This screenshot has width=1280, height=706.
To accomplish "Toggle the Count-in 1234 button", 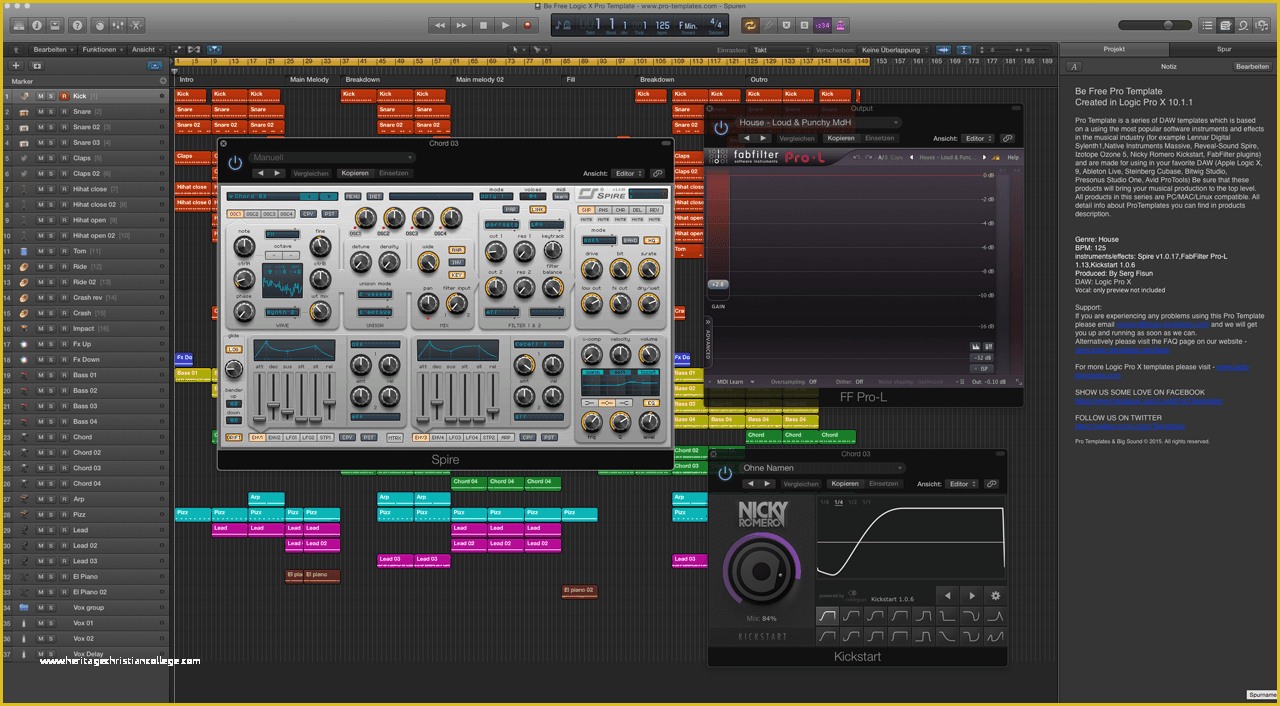I will [822, 25].
